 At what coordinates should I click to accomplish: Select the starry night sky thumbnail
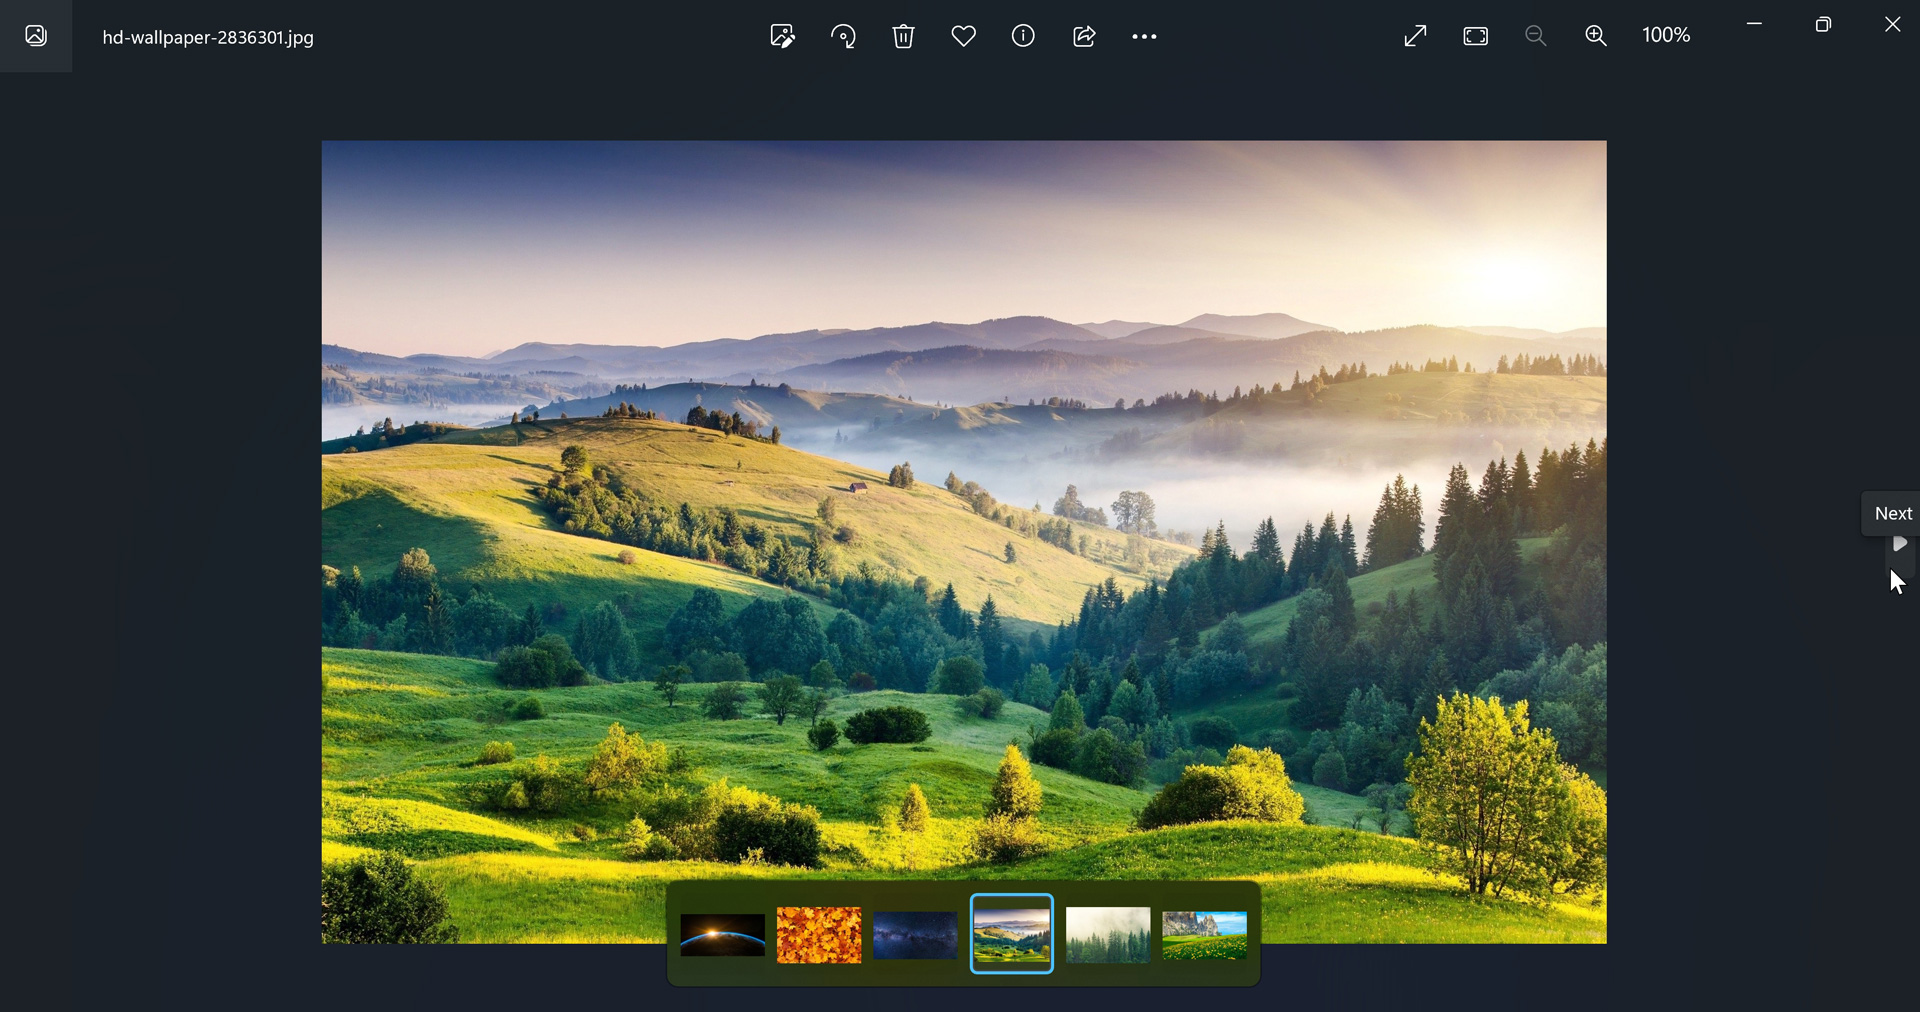(915, 935)
